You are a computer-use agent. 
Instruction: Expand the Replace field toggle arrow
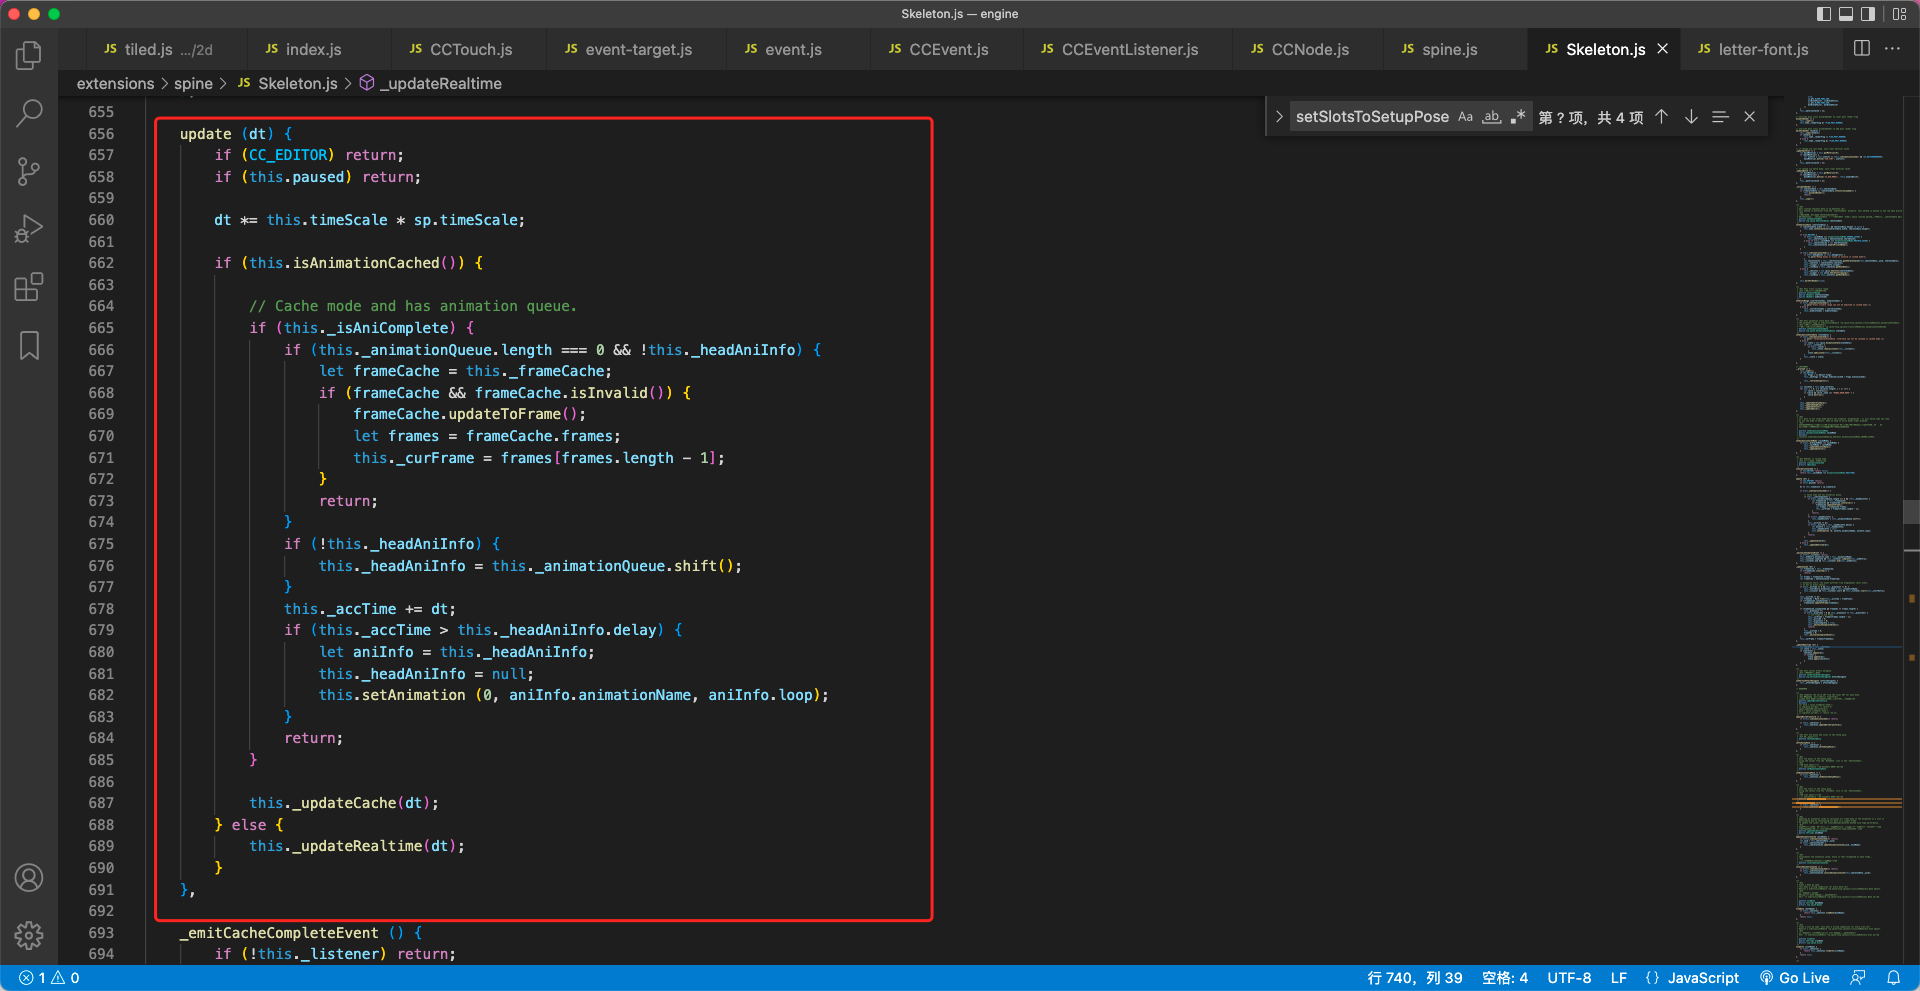pyautogui.click(x=1279, y=117)
